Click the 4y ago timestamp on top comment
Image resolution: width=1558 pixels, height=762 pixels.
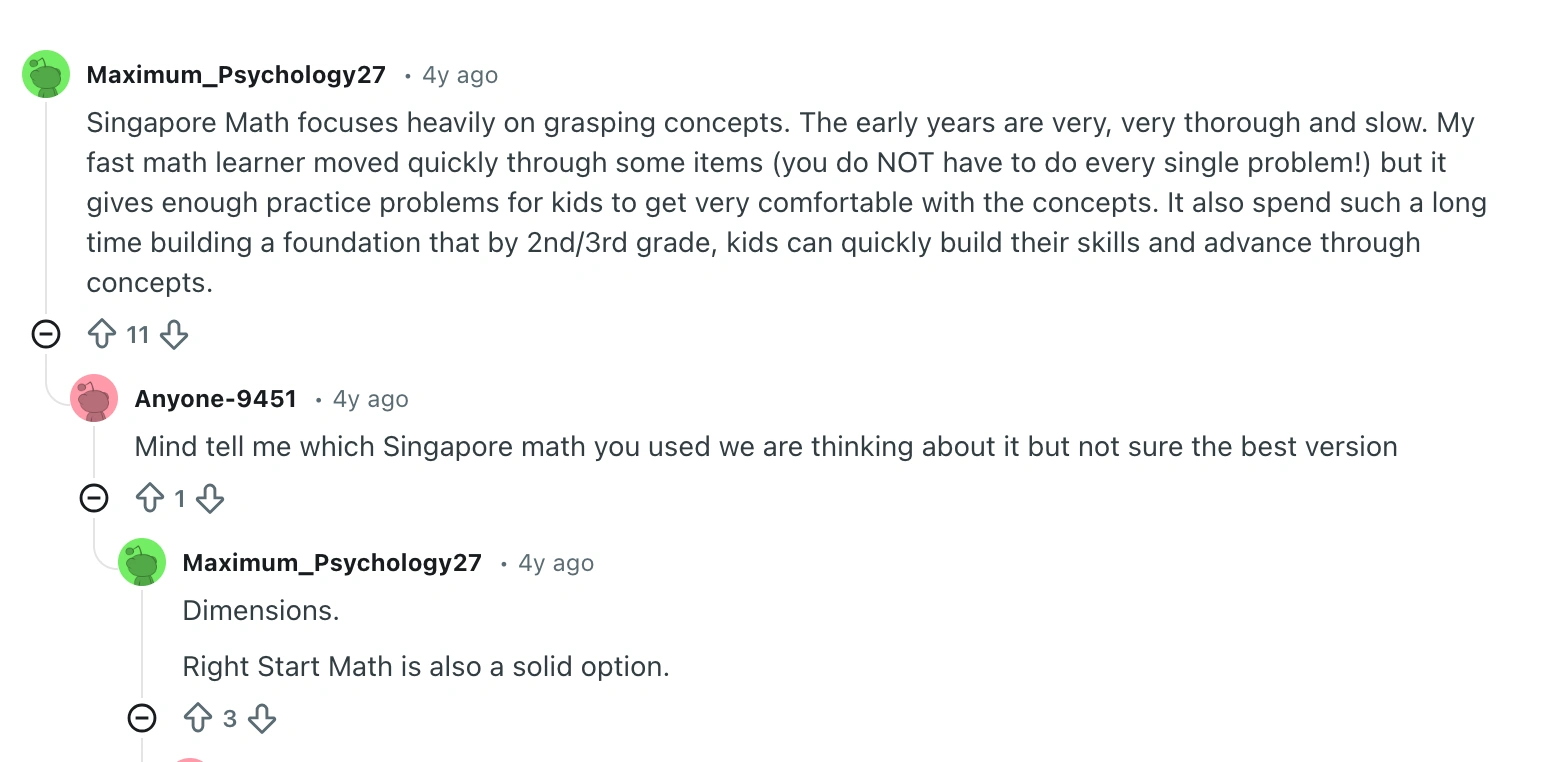(x=459, y=74)
